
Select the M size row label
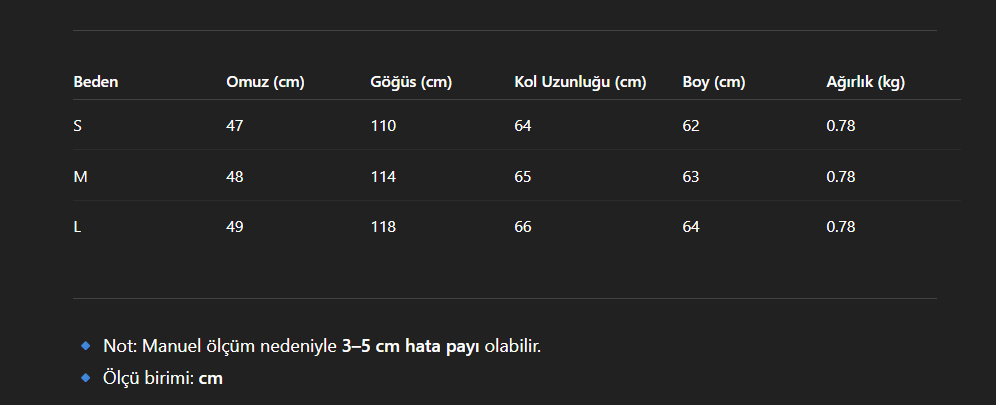tap(81, 176)
